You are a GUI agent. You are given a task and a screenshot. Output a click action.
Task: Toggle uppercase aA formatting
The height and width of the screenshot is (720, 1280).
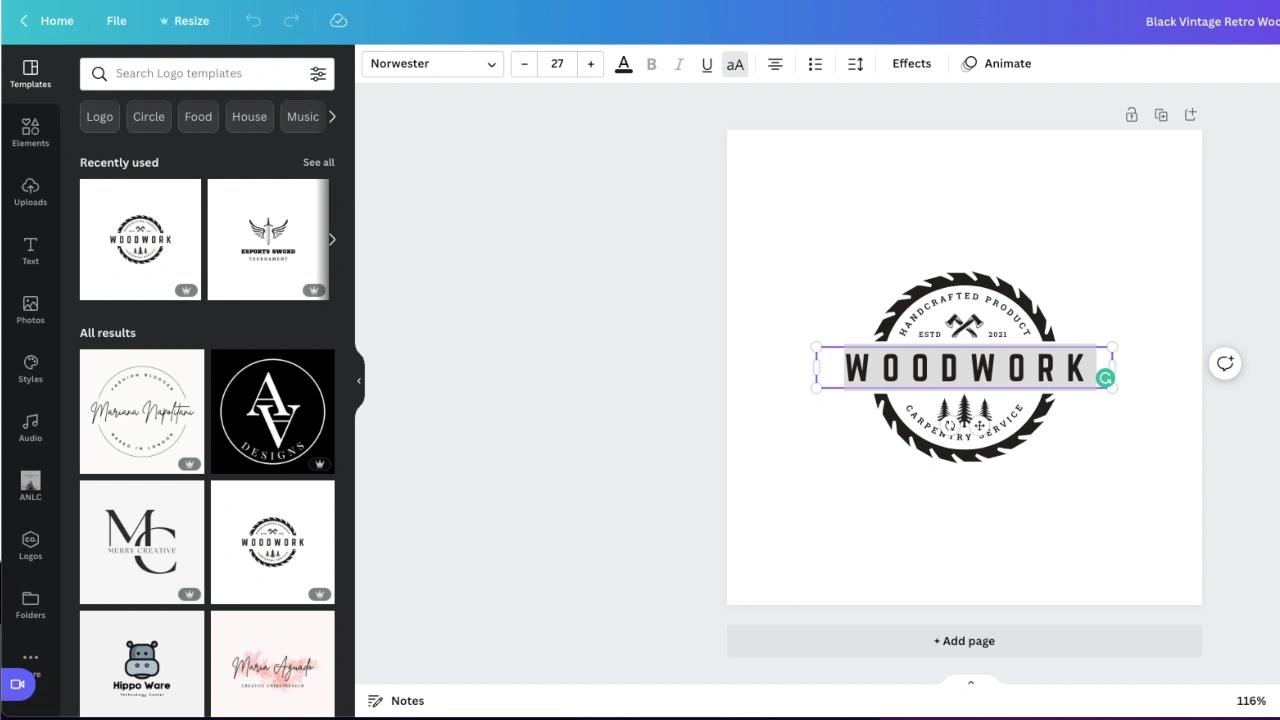[x=735, y=64]
